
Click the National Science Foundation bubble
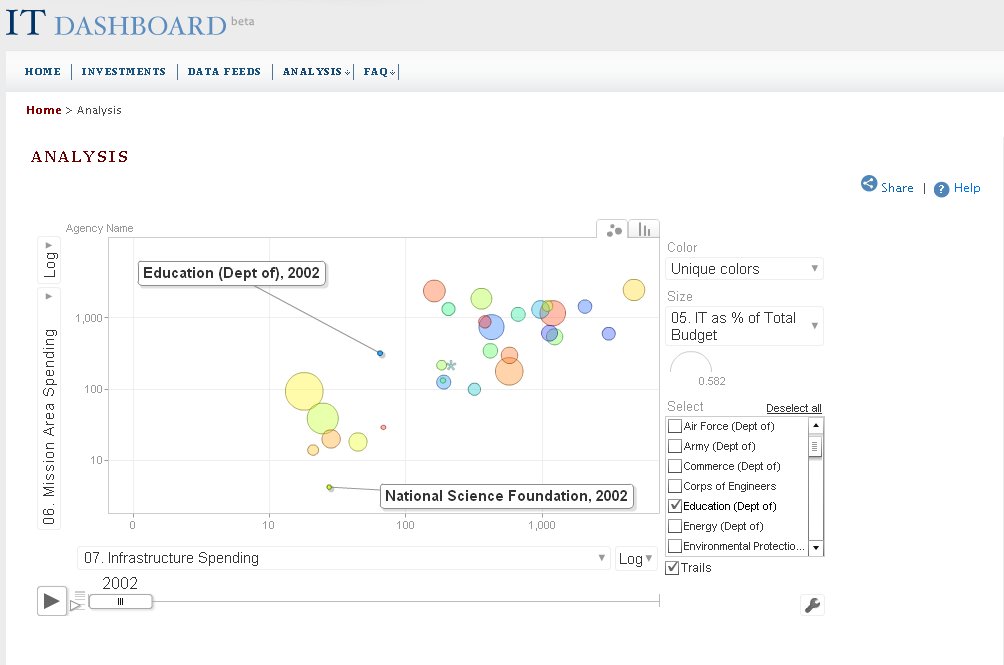click(329, 487)
